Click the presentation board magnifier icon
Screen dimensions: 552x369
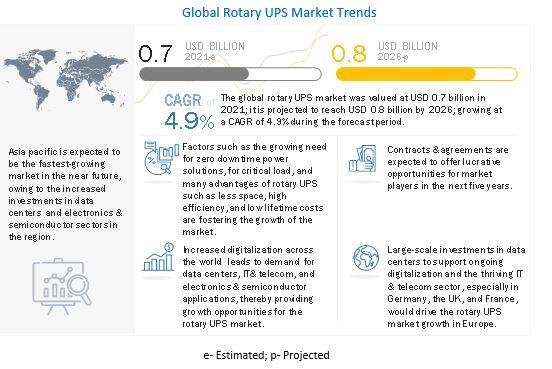pyautogui.click(x=62, y=286)
